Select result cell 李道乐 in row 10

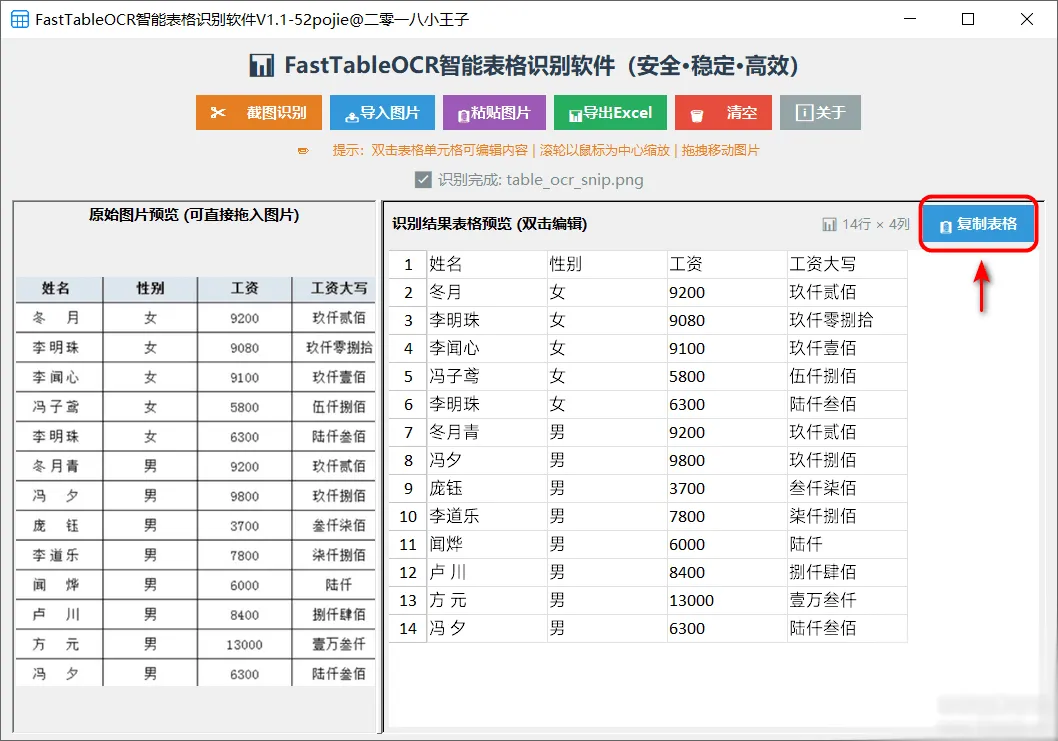[x=486, y=516]
